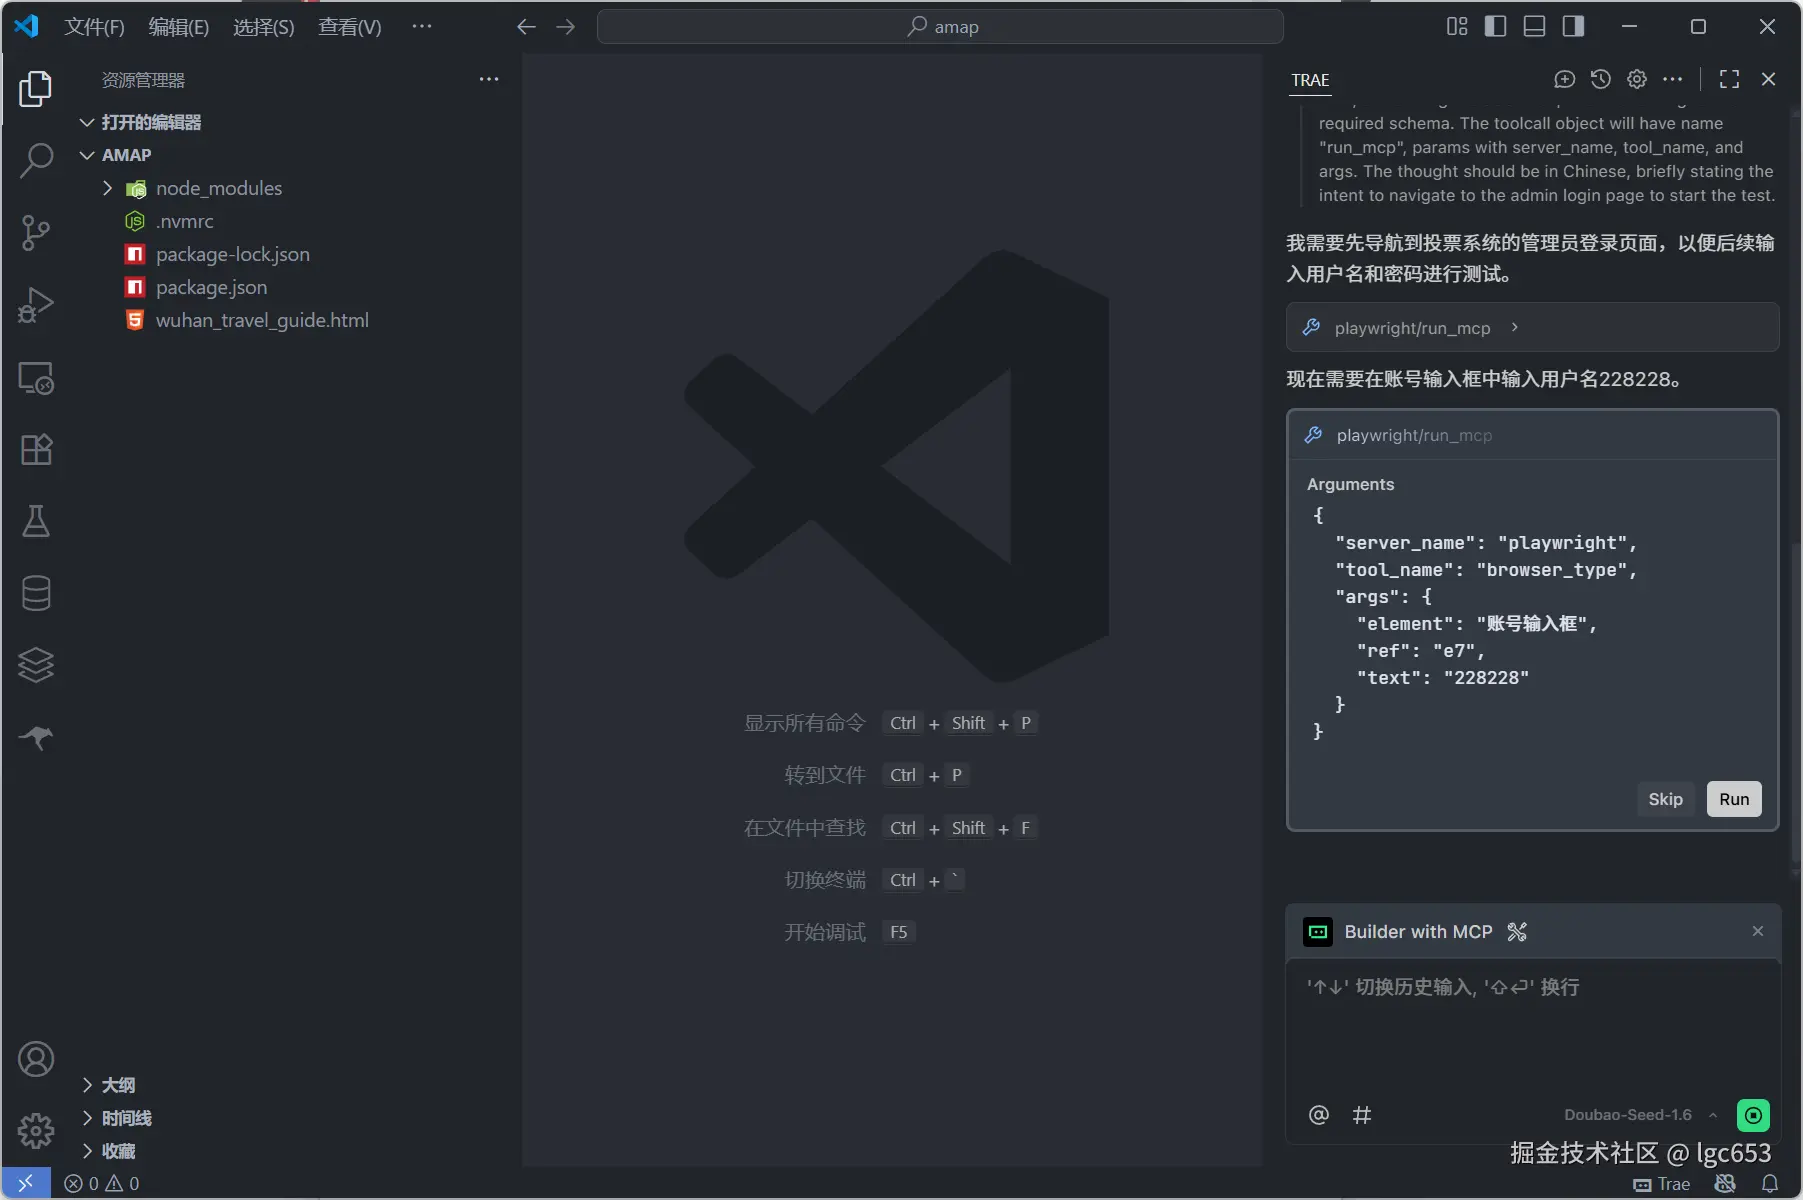Open the Testing flask view
Image resolution: width=1803 pixels, height=1200 pixels.
tap(36, 521)
